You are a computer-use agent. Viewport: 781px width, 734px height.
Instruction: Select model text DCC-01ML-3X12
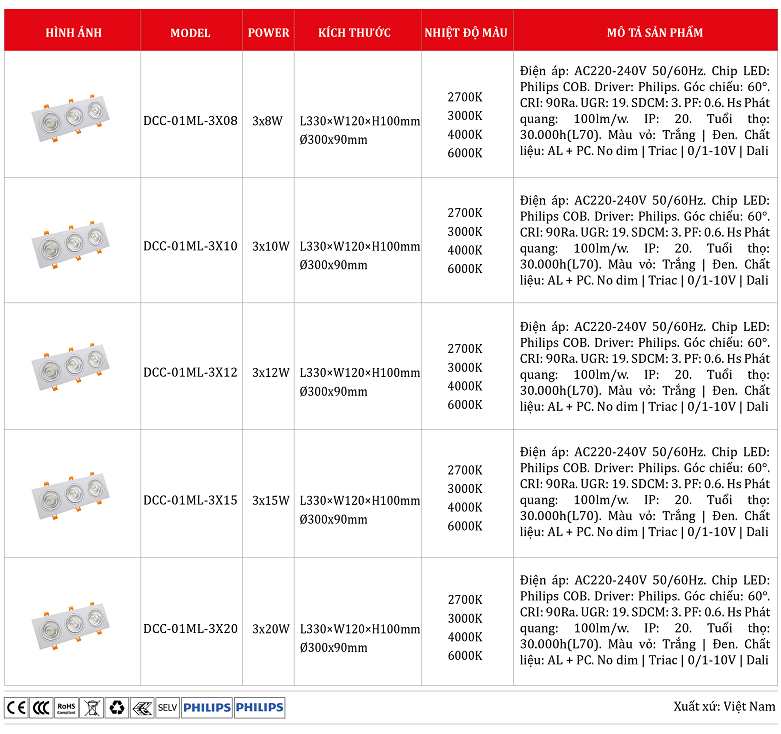(x=190, y=372)
